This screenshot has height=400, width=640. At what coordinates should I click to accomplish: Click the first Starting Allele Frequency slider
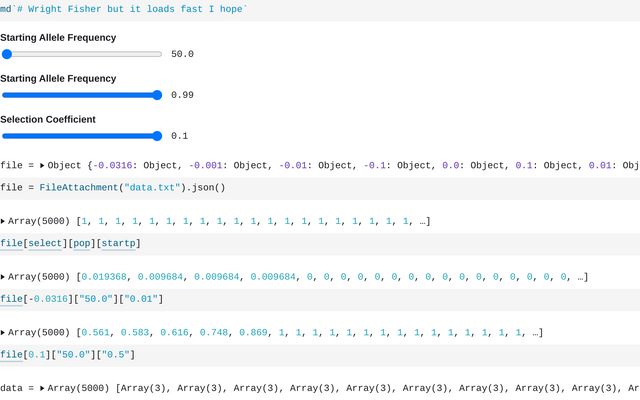point(82,55)
